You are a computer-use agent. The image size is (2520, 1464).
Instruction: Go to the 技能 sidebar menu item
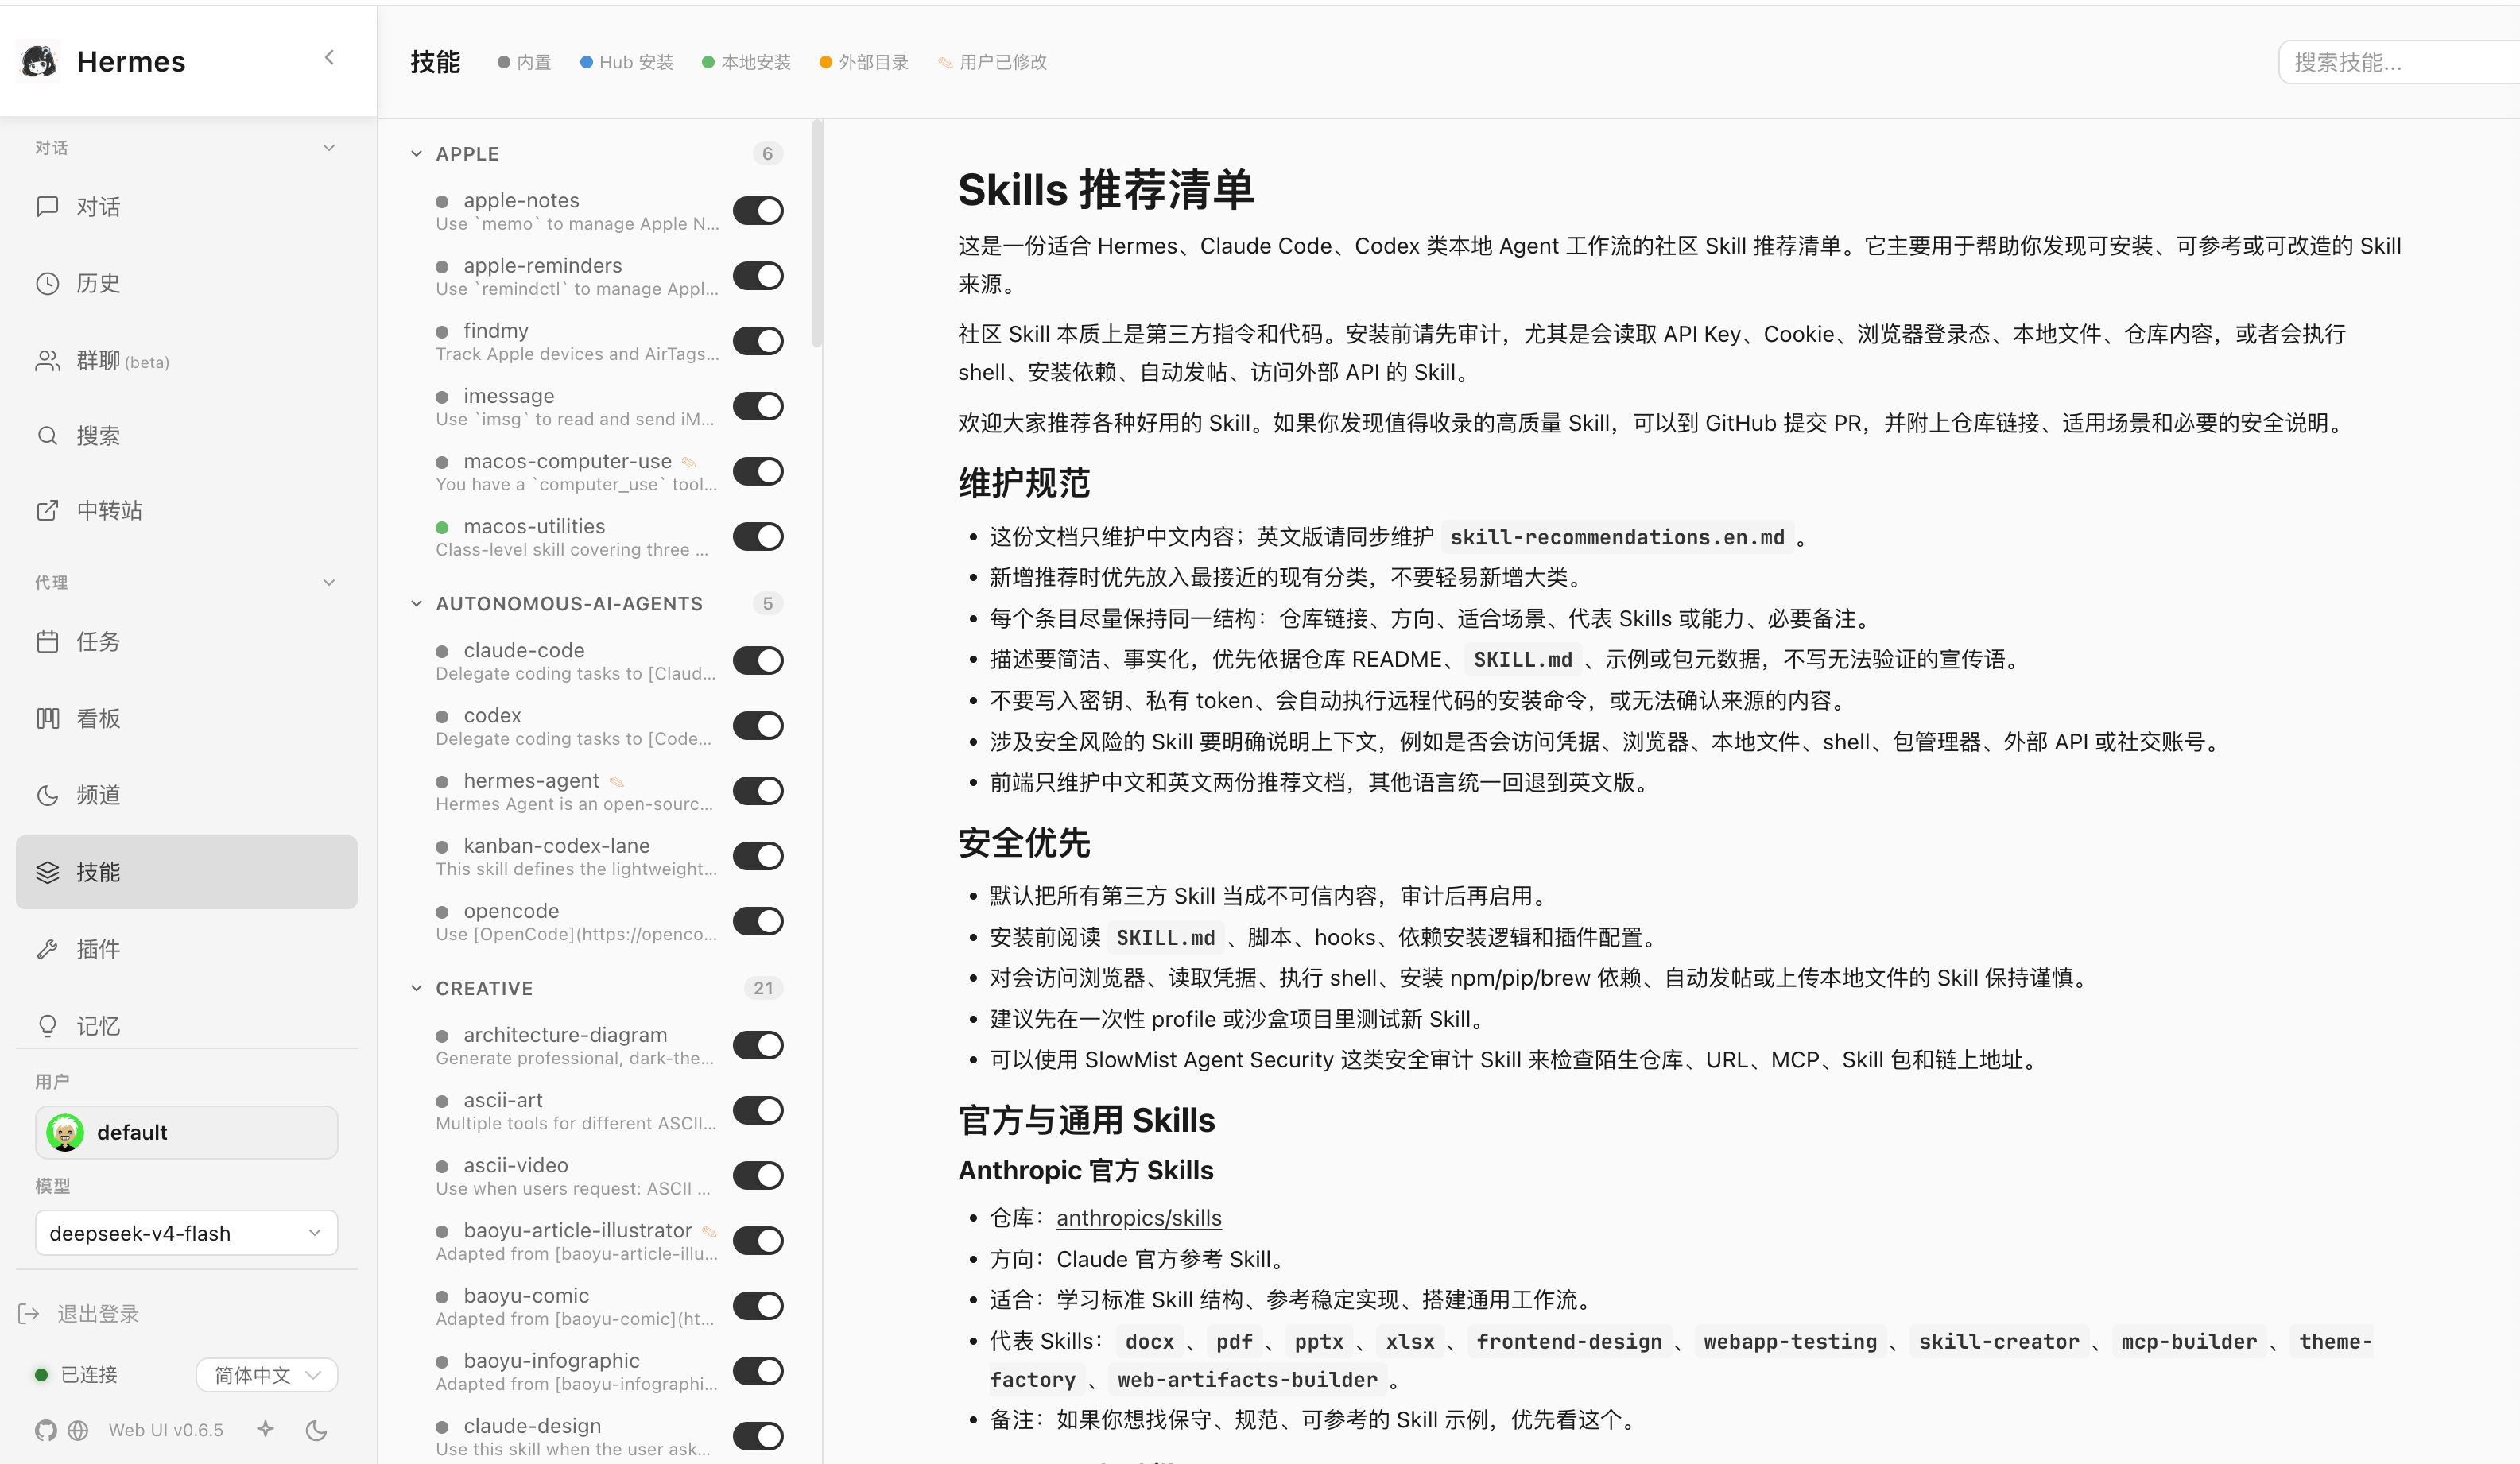tap(186, 872)
